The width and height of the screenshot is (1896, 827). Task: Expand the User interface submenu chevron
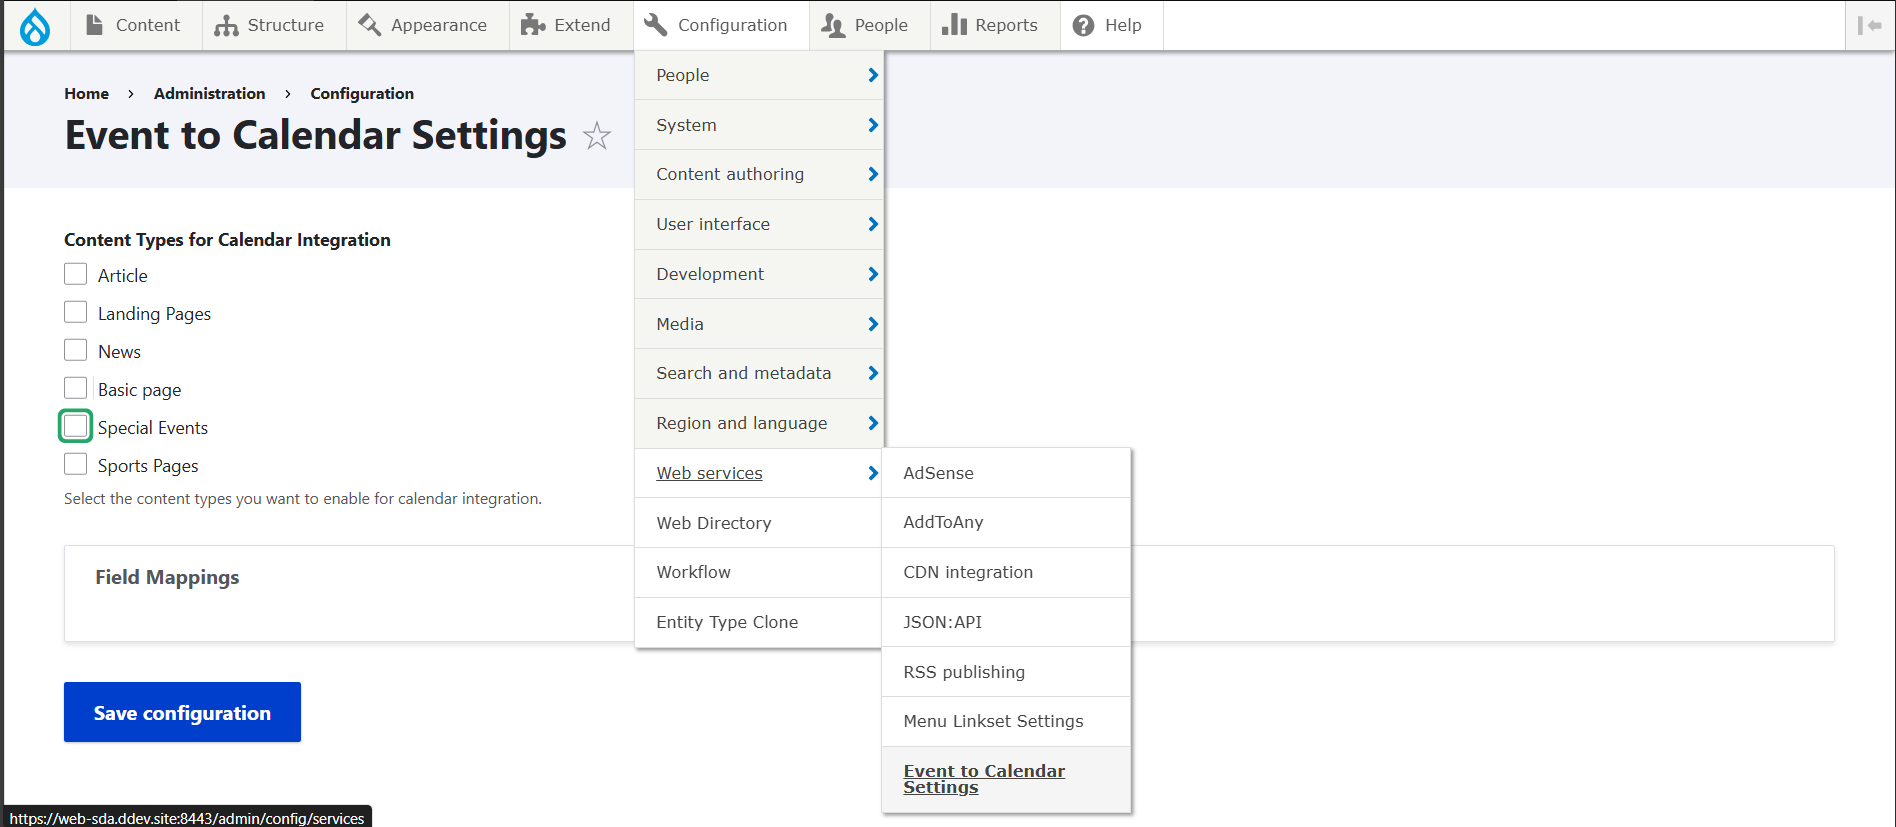(x=873, y=224)
